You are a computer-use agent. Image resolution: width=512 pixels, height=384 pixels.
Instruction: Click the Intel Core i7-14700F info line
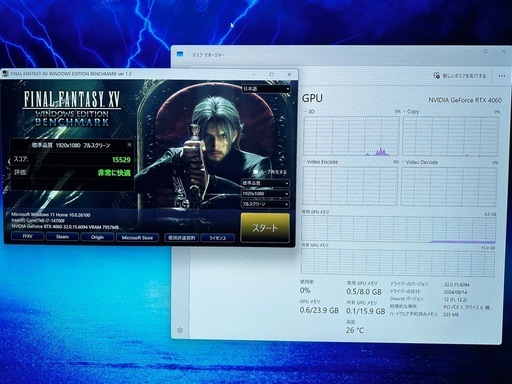[38, 220]
